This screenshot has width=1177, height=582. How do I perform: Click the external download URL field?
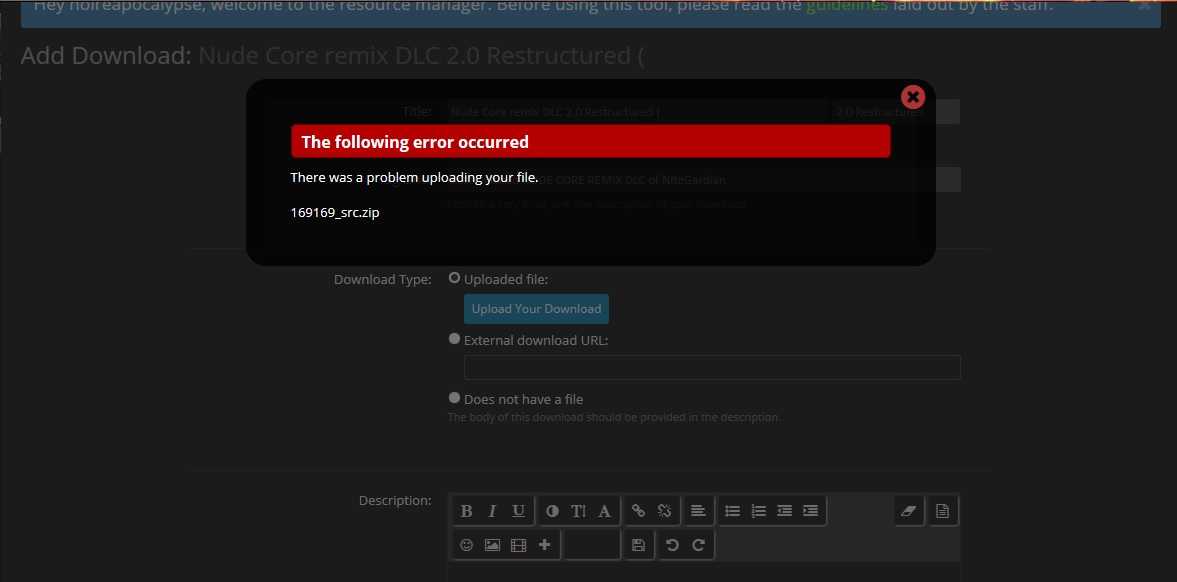712,367
